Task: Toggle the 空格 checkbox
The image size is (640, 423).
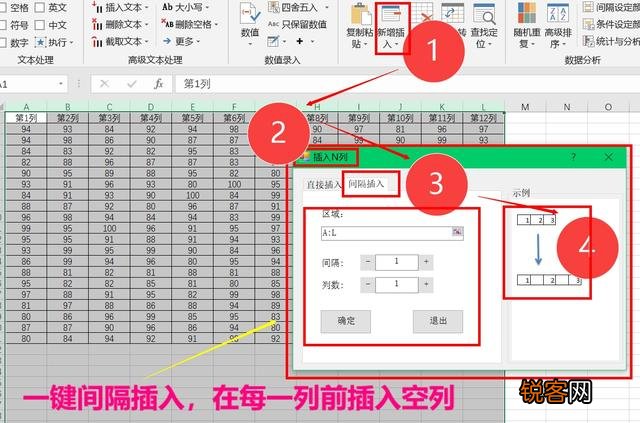Action: click(x=2, y=8)
